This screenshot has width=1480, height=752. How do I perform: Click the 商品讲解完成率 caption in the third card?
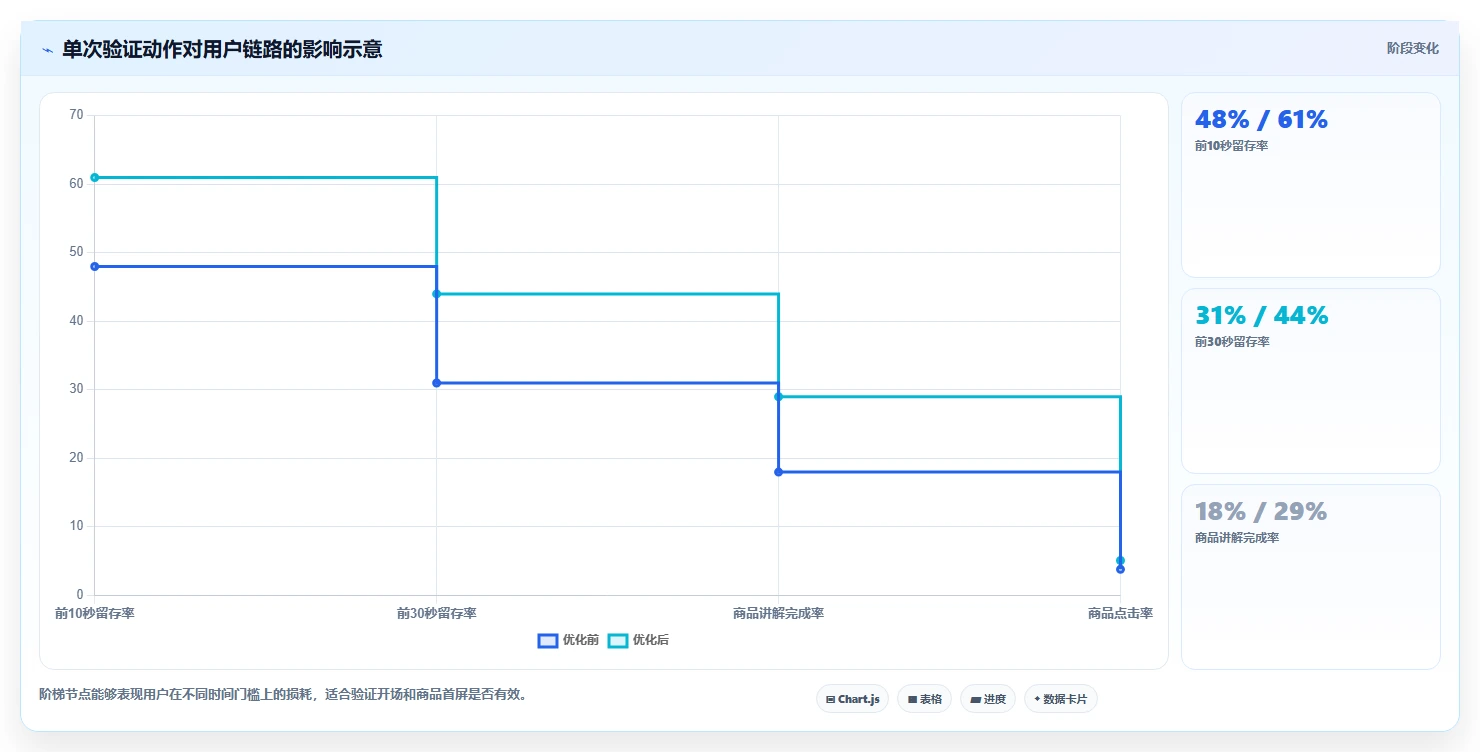pos(1237,538)
